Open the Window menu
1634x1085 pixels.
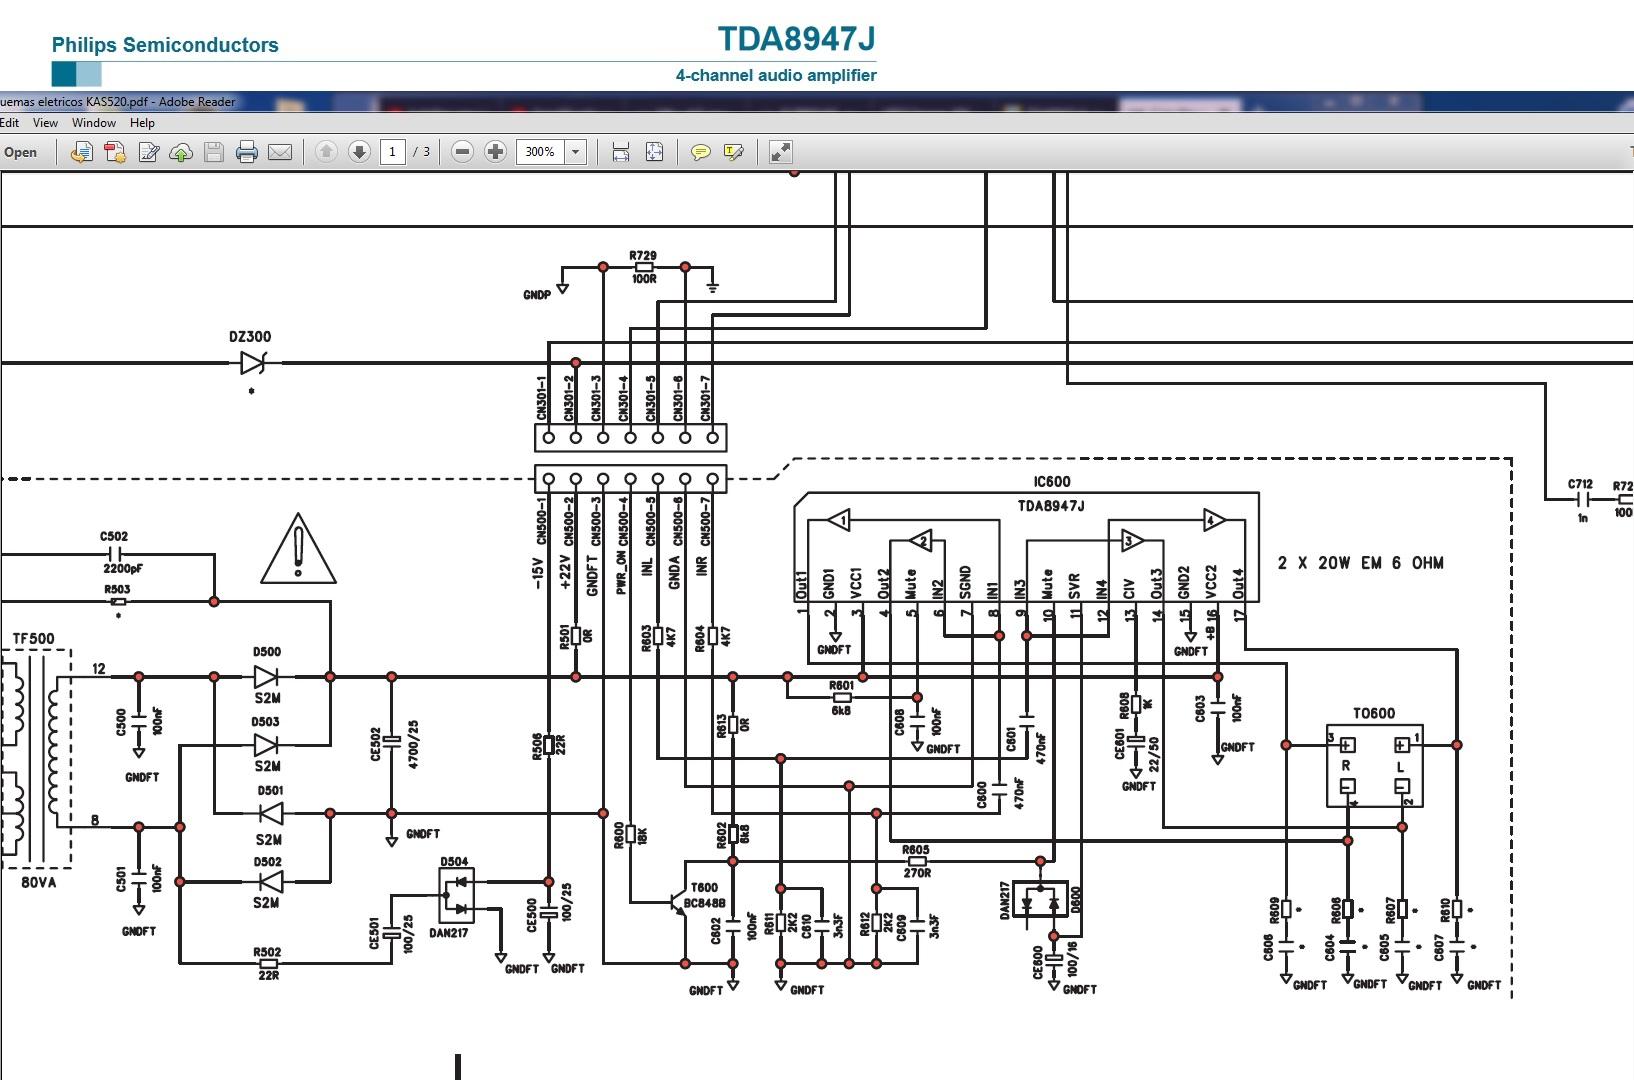[x=94, y=123]
